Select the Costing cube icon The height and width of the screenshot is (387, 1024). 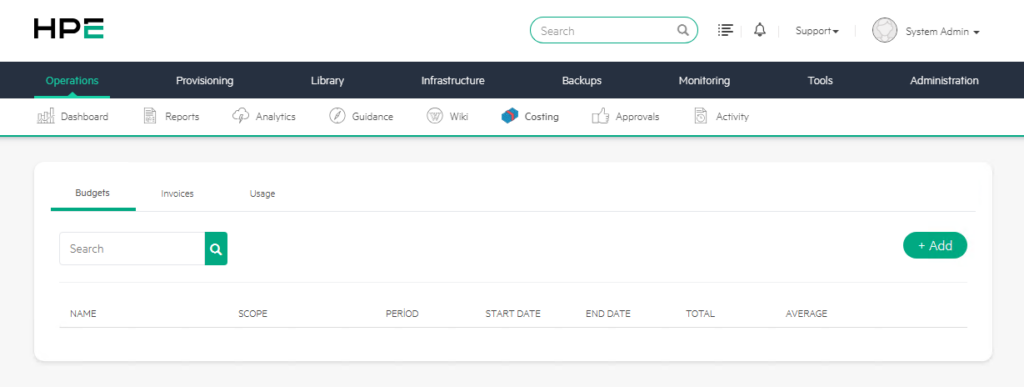(510, 117)
